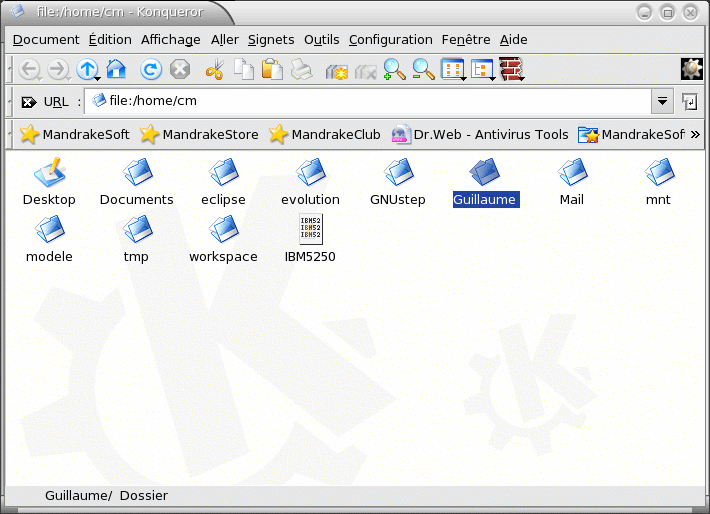Open the Aide menu
Image resolution: width=710 pixels, height=514 pixels.
(x=513, y=40)
